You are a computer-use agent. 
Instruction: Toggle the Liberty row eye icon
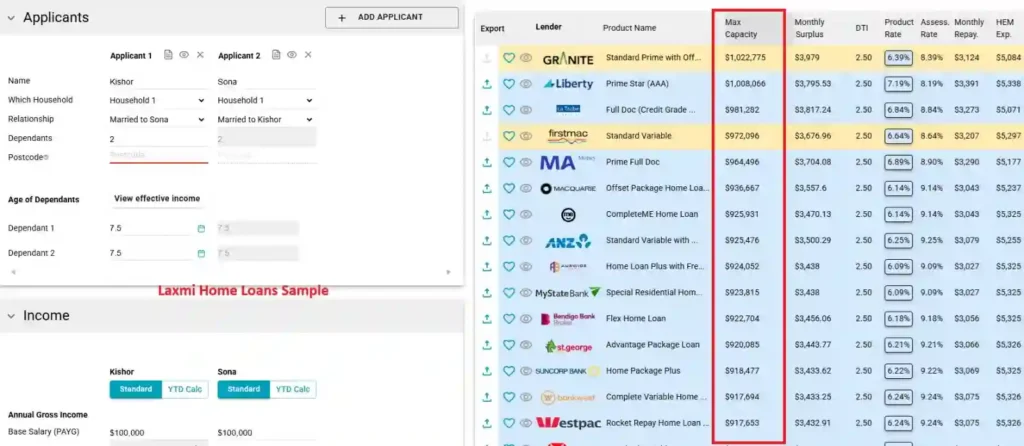coord(526,84)
